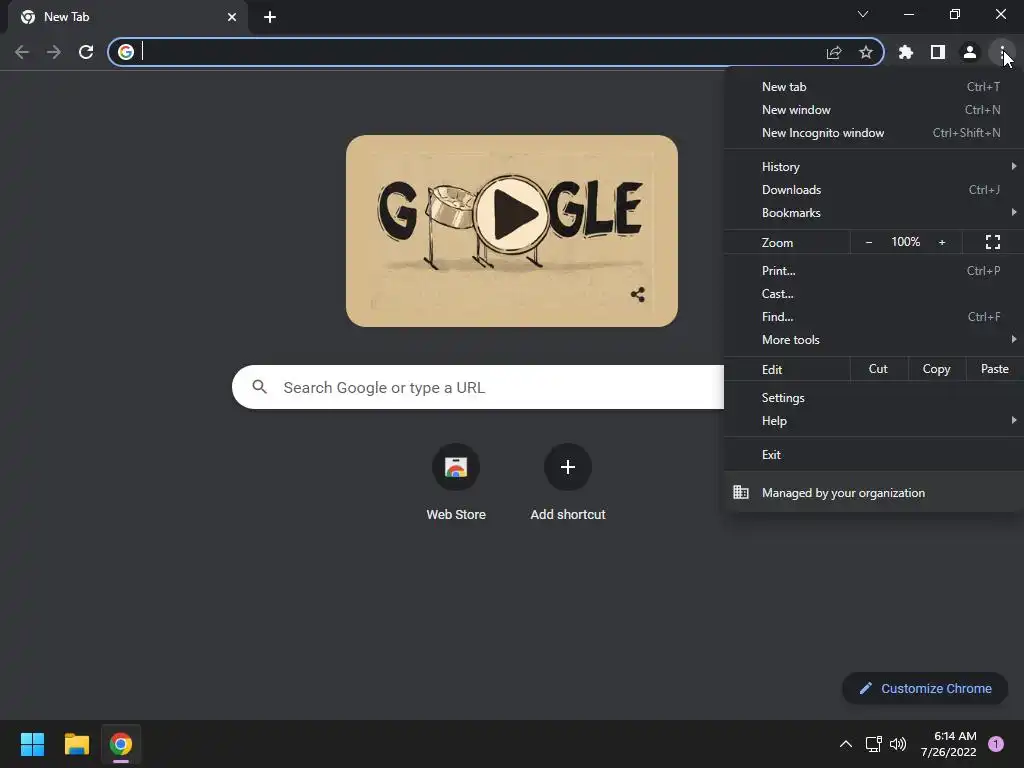Click the Copy button
This screenshot has width=1024, height=768.
(936, 369)
